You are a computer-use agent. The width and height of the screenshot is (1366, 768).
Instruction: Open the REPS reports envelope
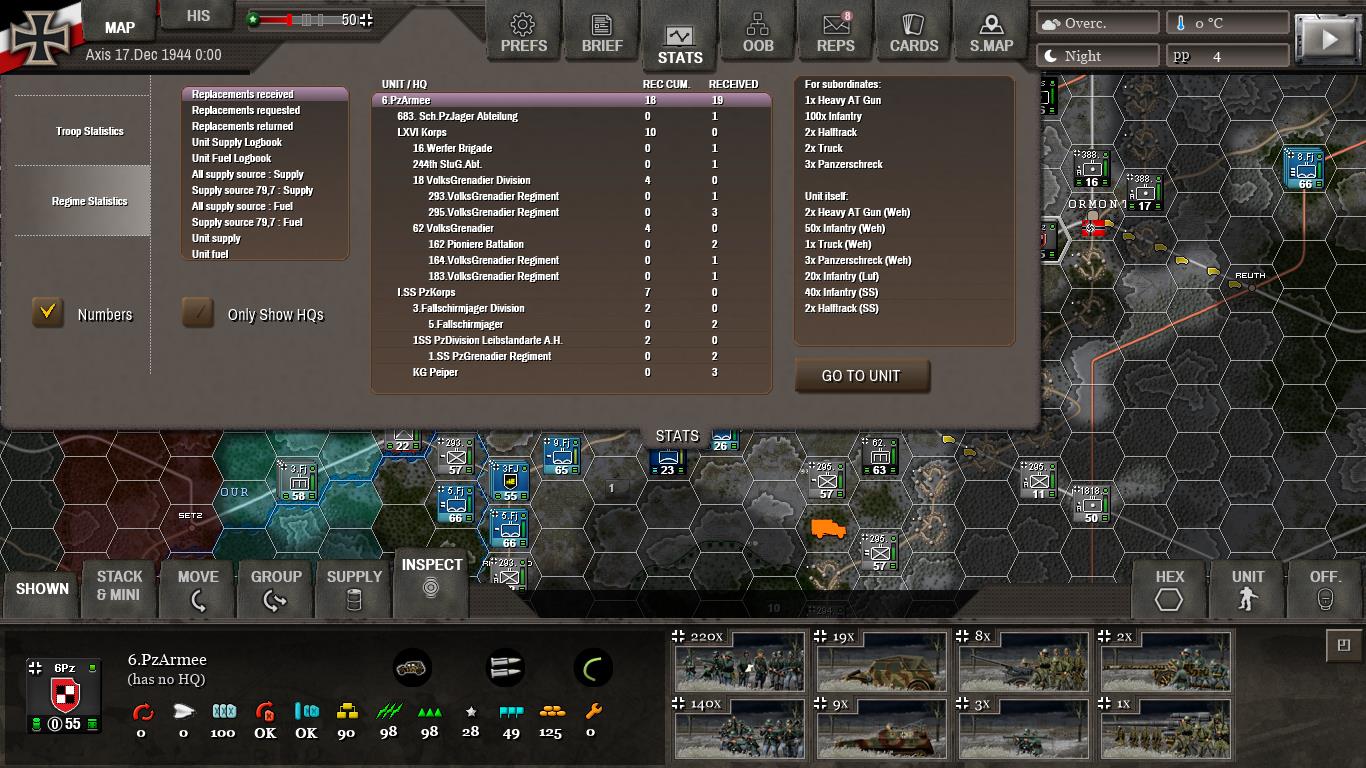(836, 31)
